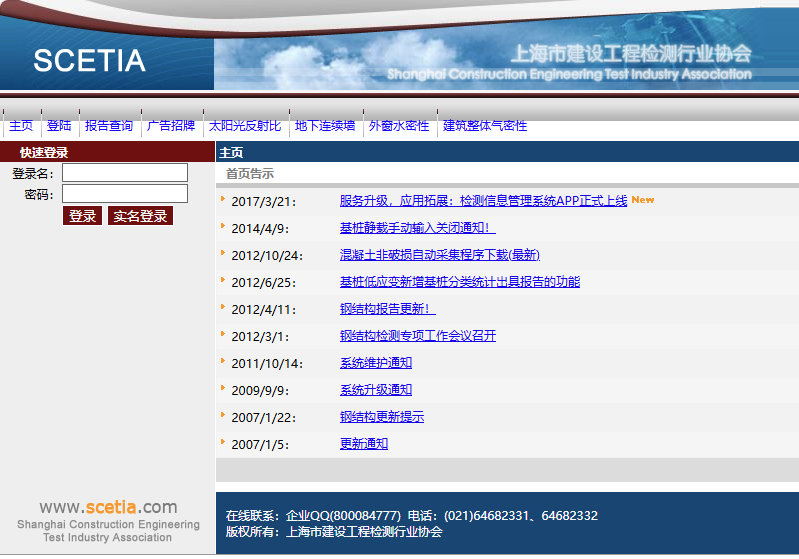Open the 外窗水密性 navigation item
This screenshot has height=559, width=799.
click(x=399, y=126)
